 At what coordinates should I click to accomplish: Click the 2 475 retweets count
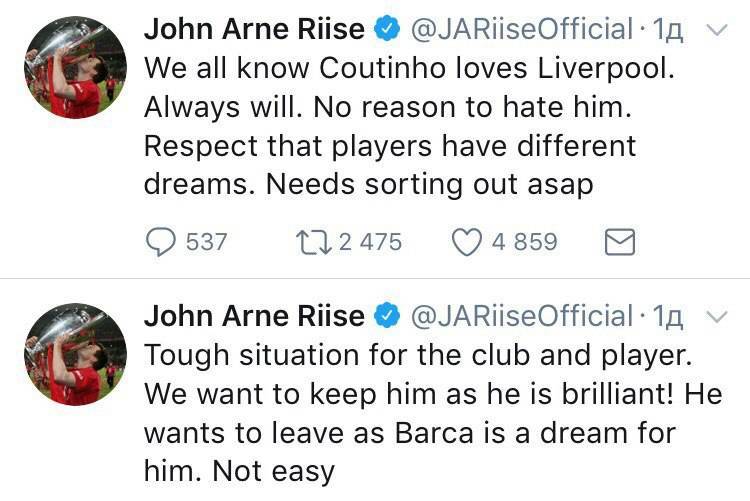pyautogui.click(x=370, y=242)
